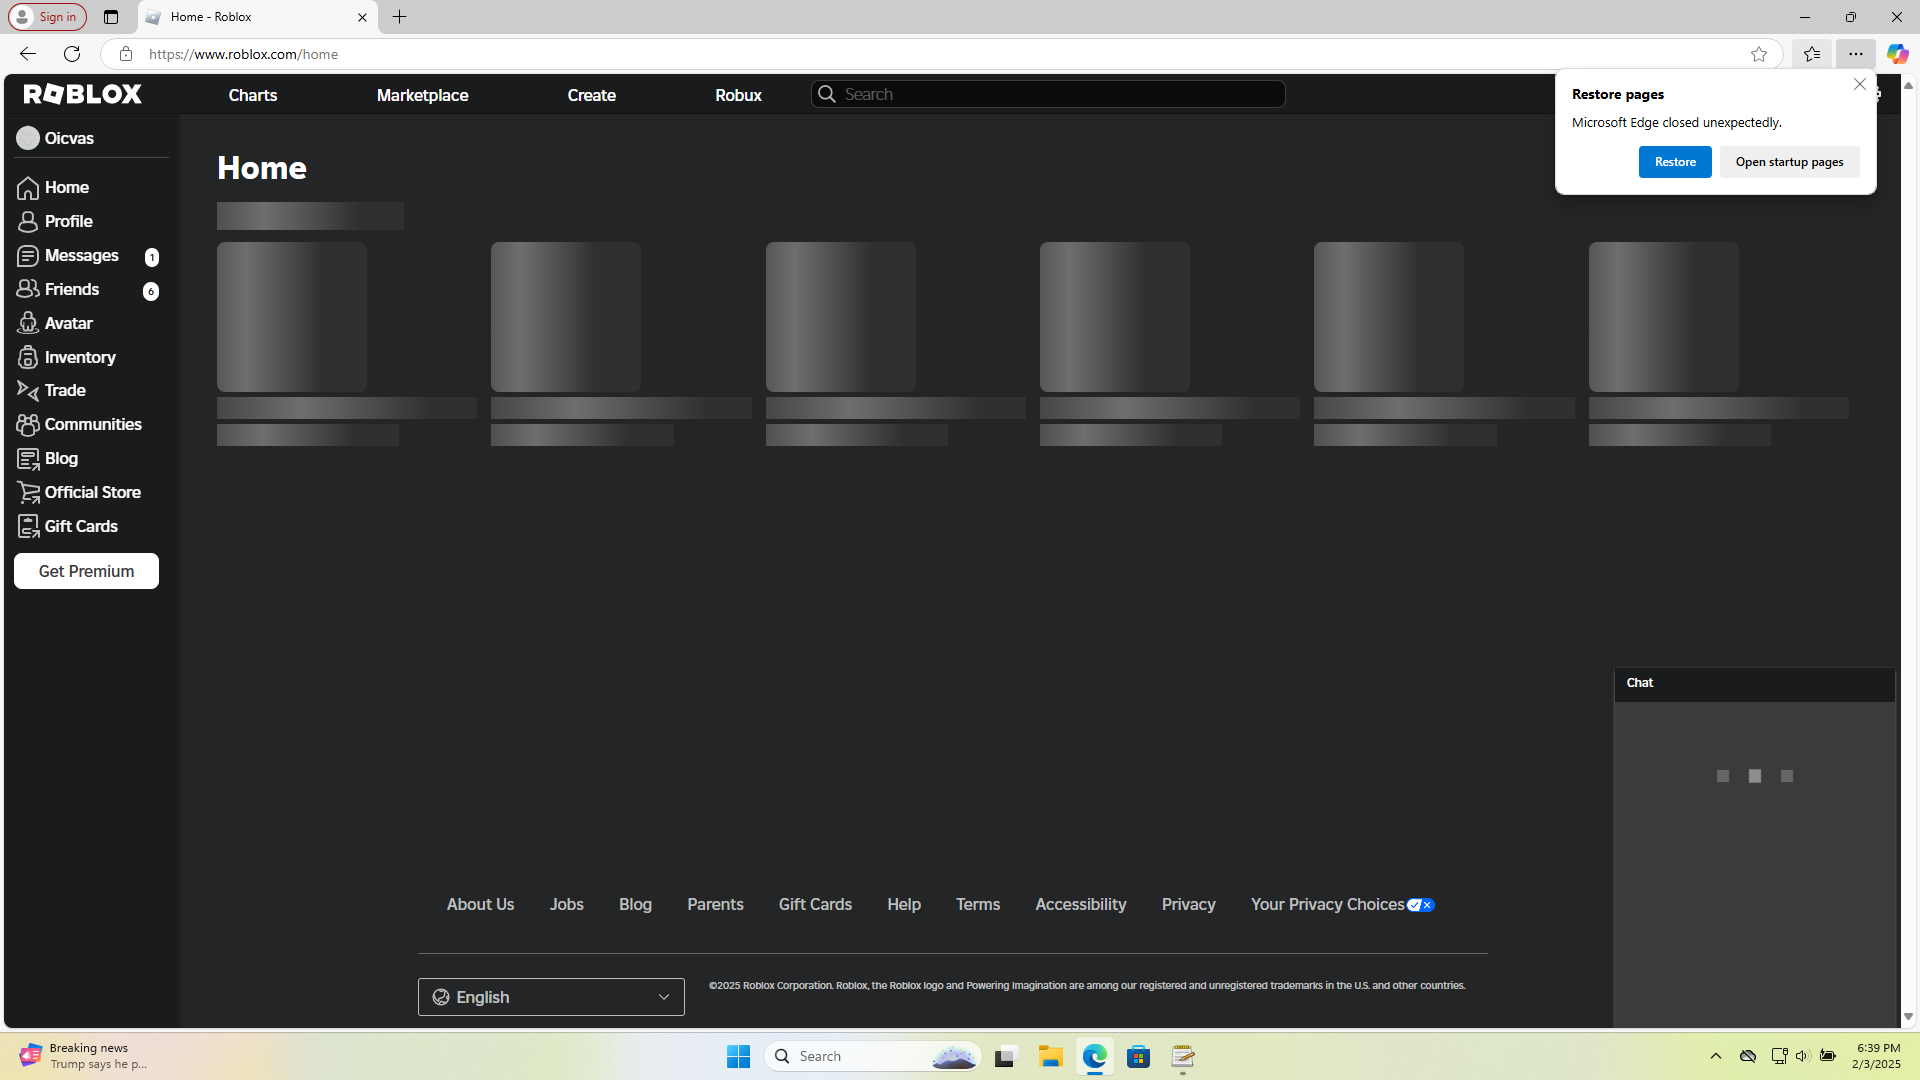Click the Friends icon in sidebar
This screenshot has height=1080, width=1920.
[28, 289]
